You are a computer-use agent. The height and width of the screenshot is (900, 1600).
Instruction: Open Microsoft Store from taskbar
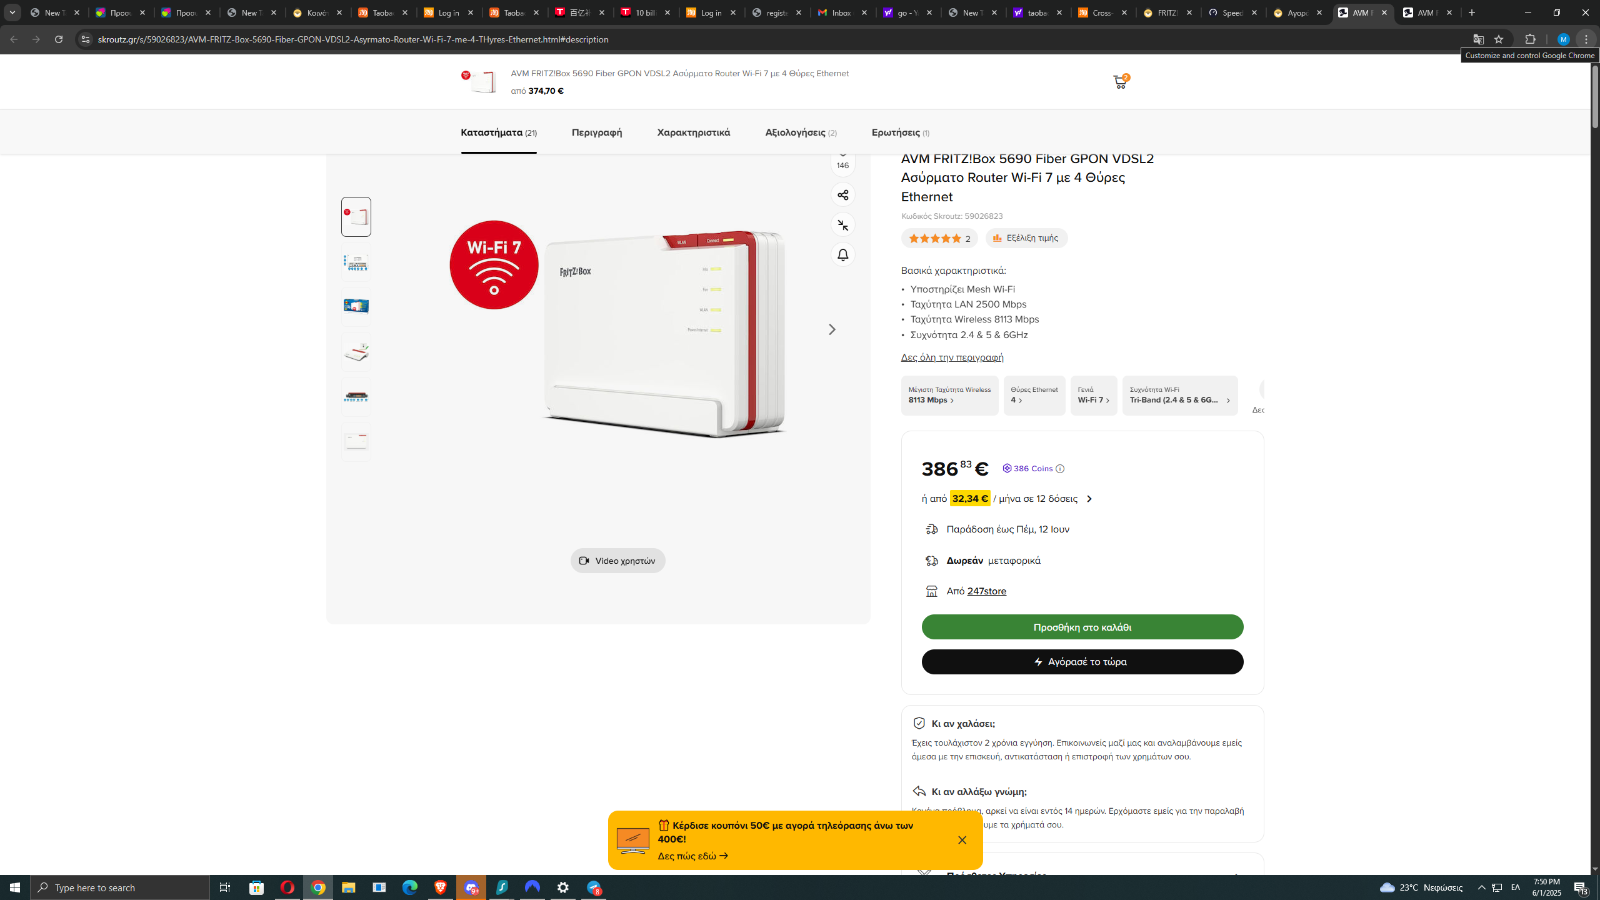pyautogui.click(x=256, y=887)
